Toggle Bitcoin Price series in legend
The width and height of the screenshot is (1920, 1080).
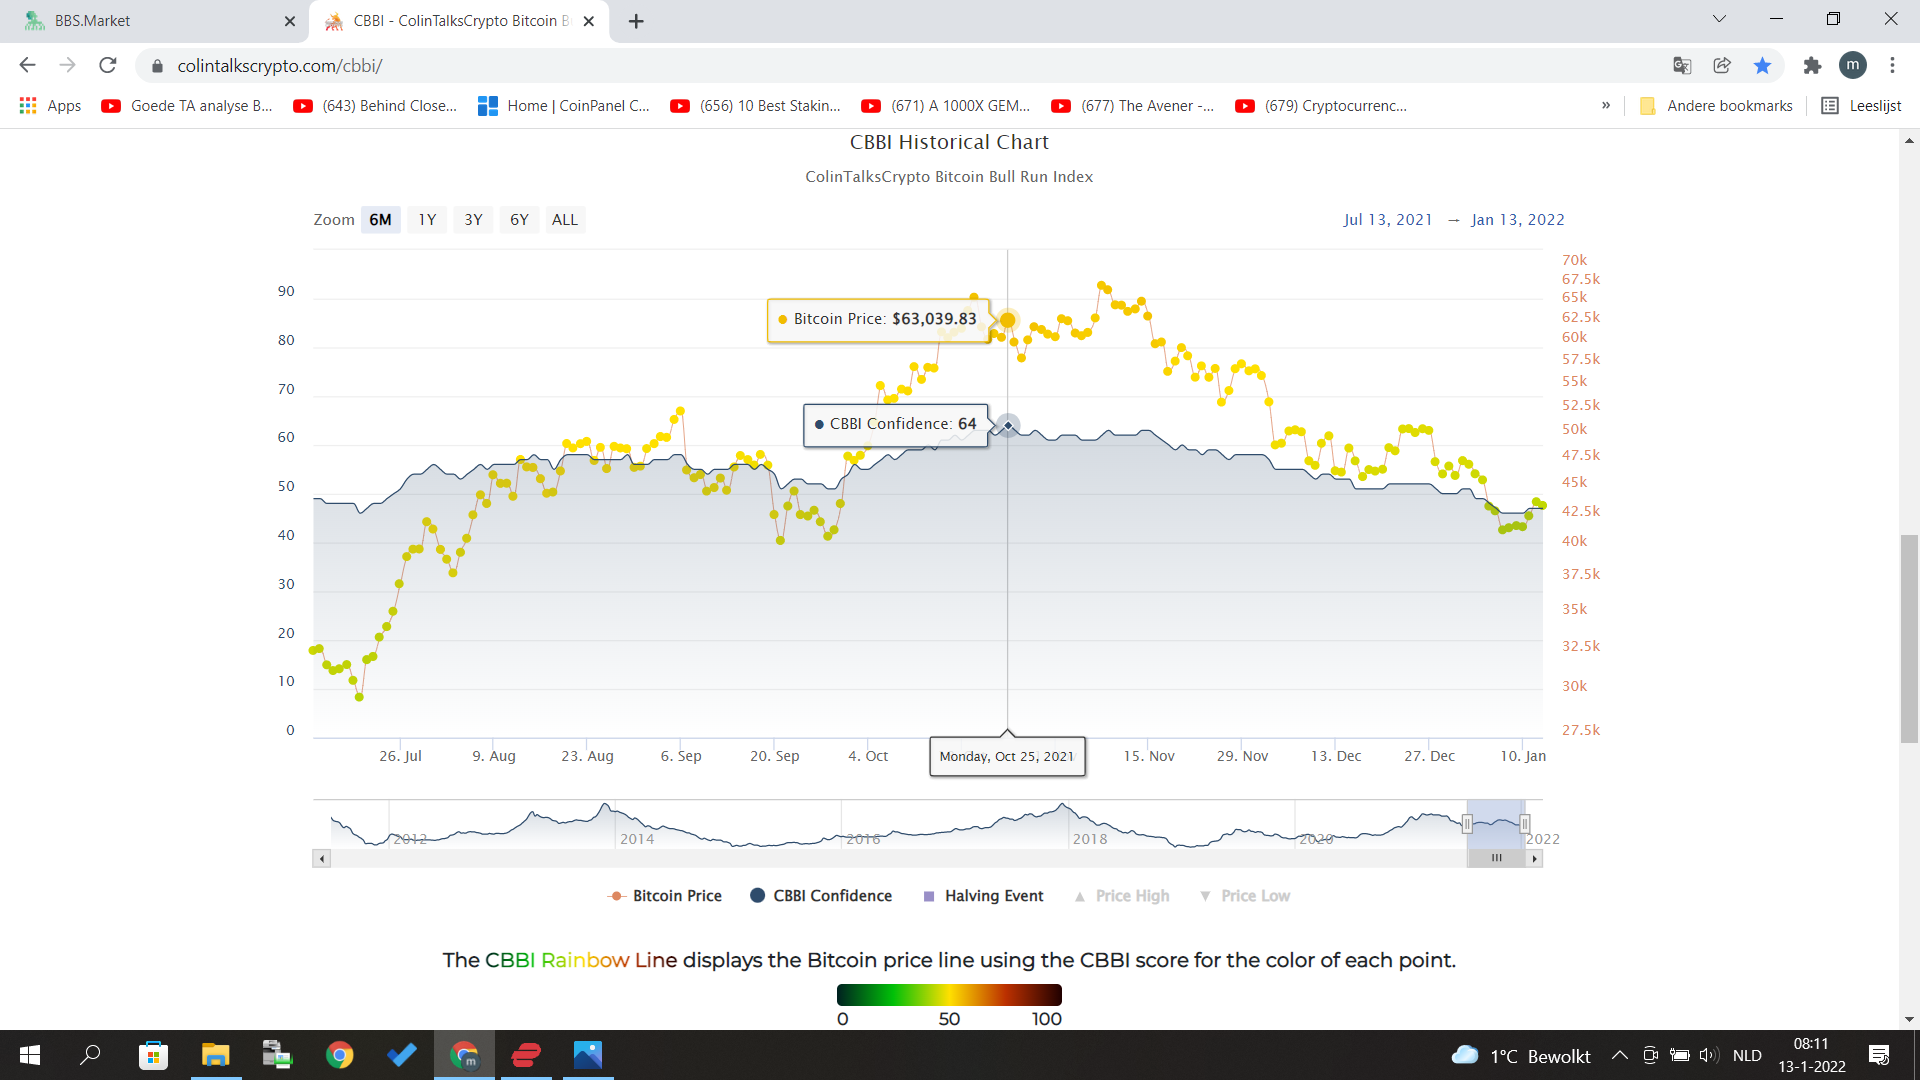tap(665, 896)
